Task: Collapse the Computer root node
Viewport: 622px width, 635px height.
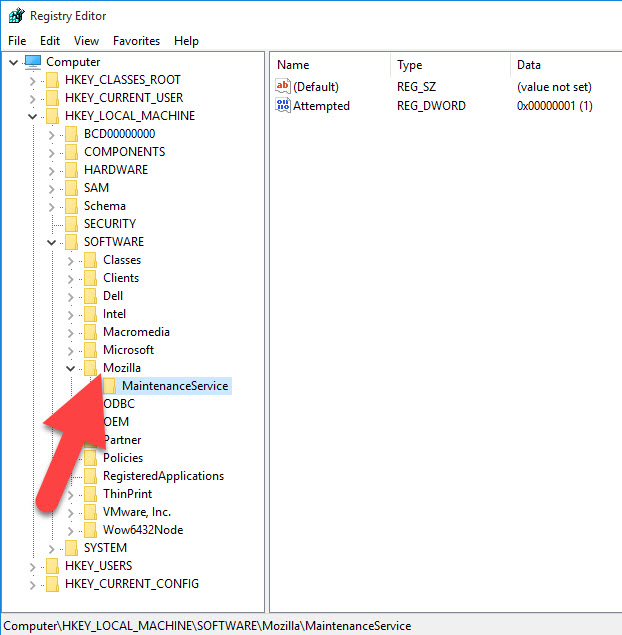Action: (13, 62)
